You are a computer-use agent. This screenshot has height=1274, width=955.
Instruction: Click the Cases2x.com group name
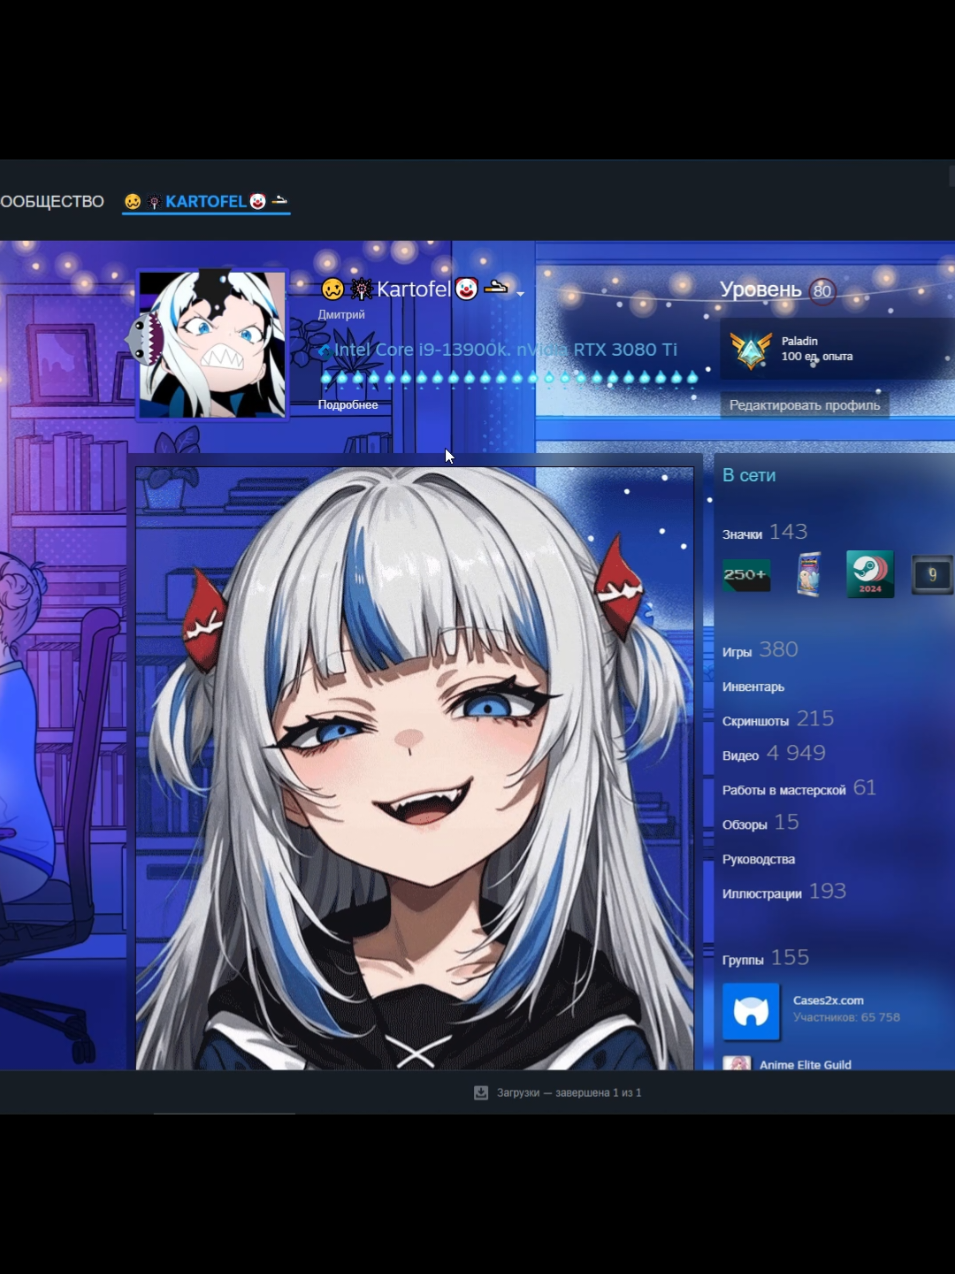tap(828, 1000)
